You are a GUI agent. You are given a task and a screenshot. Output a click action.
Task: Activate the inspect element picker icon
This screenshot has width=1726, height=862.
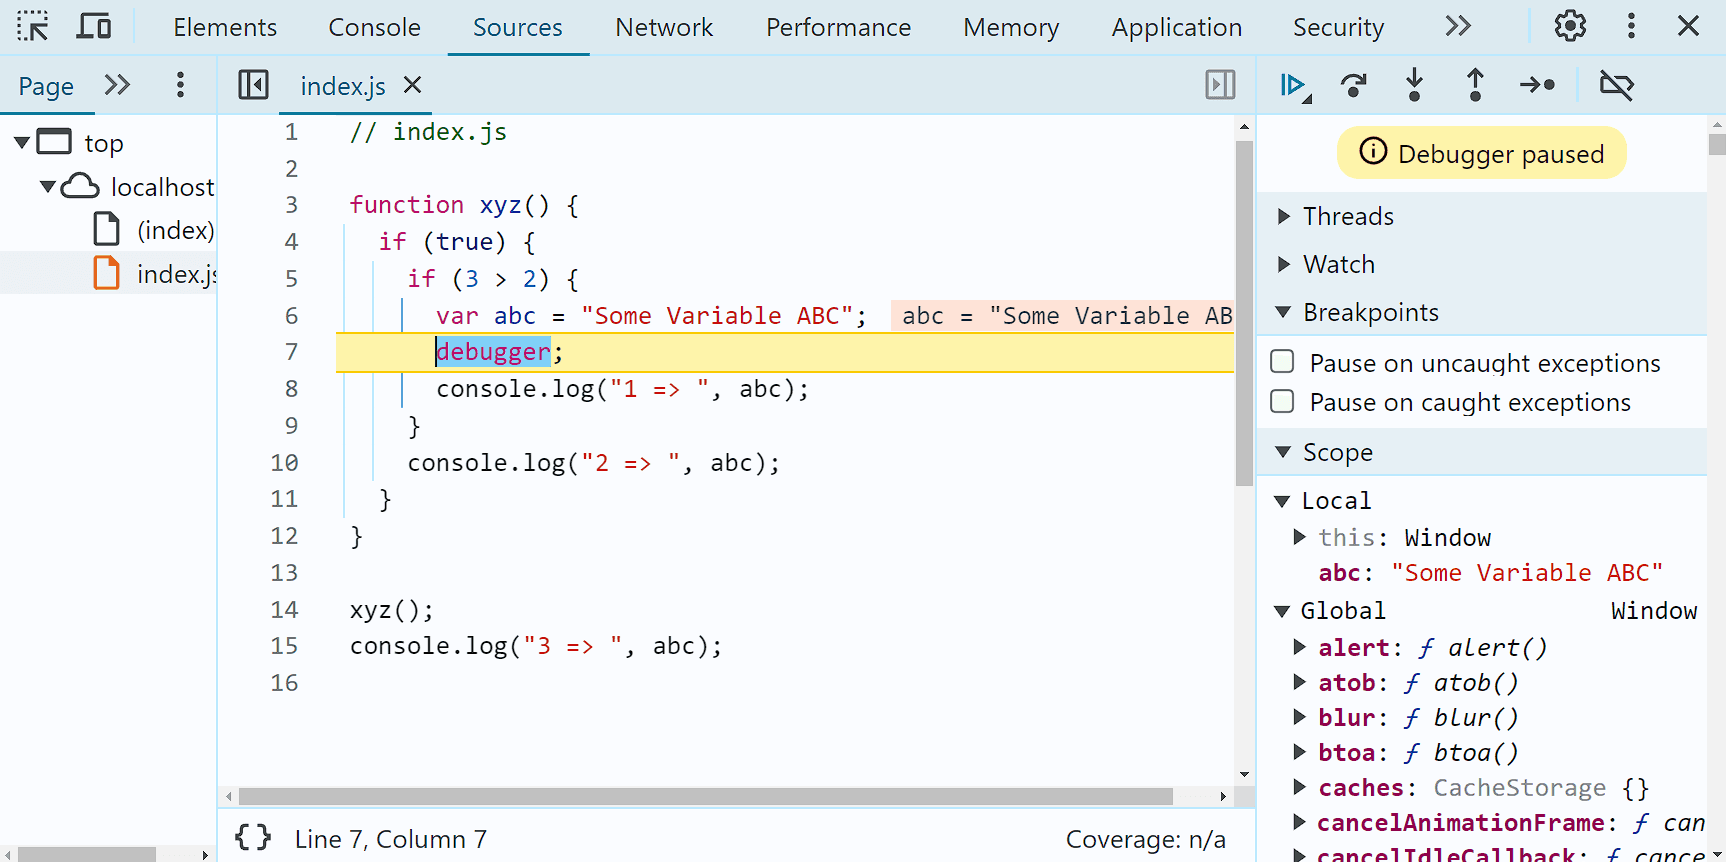[x=32, y=26]
